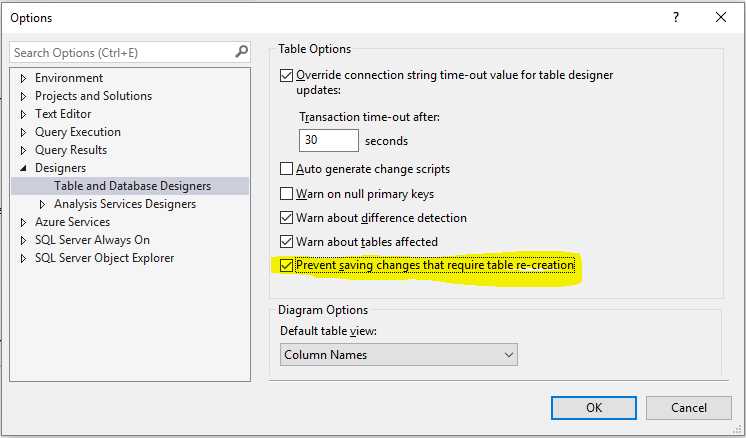Toggle Override connection string time-out checkbox

pos(287,75)
